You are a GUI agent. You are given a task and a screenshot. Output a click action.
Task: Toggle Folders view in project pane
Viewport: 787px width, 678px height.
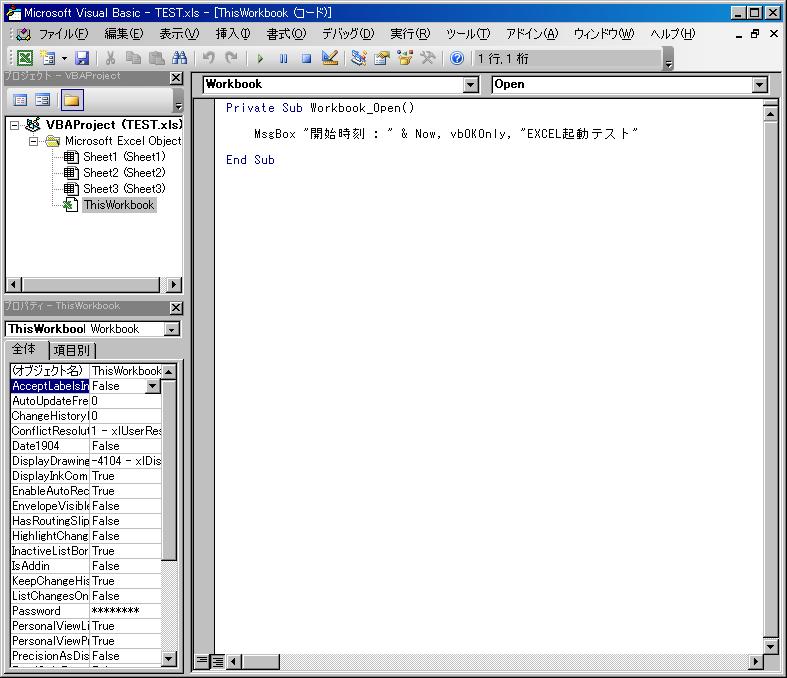click(x=72, y=100)
